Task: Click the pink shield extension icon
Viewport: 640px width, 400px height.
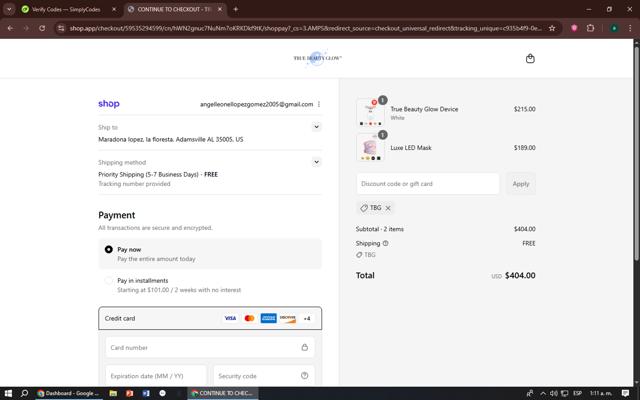Action: (574, 28)
